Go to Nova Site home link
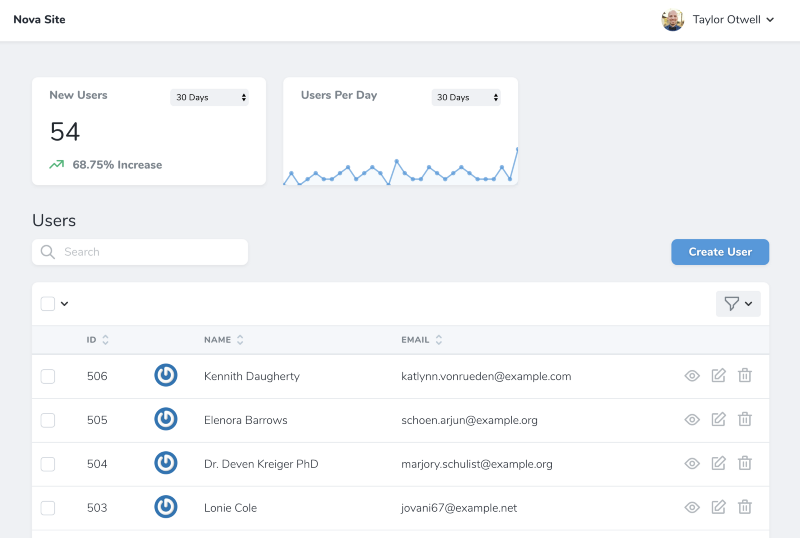 coord(39,20)
